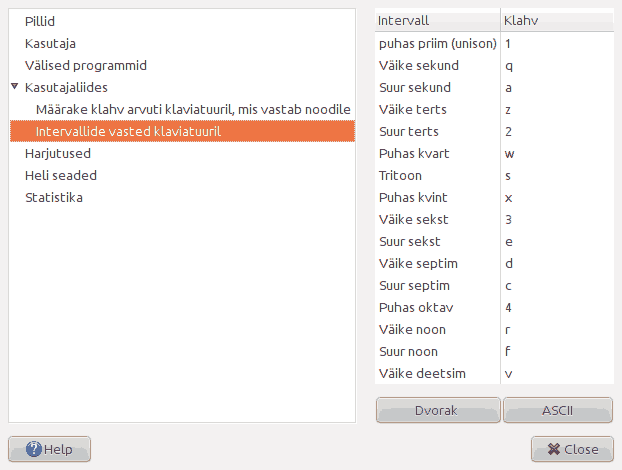Viewport: 622px width, 470px height.
Task: Select Heli seaded in the tree
Action: pyautogui.click(x=61, y=175)
